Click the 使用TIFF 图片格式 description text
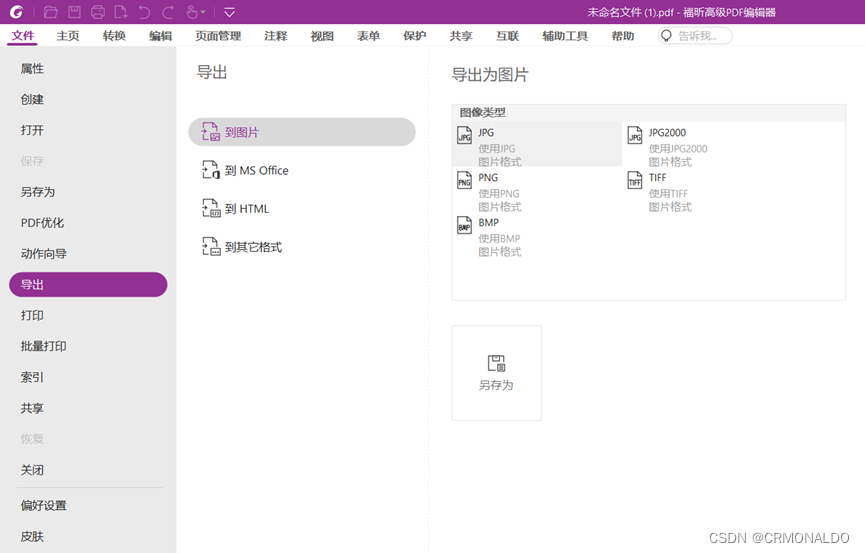 670,200
